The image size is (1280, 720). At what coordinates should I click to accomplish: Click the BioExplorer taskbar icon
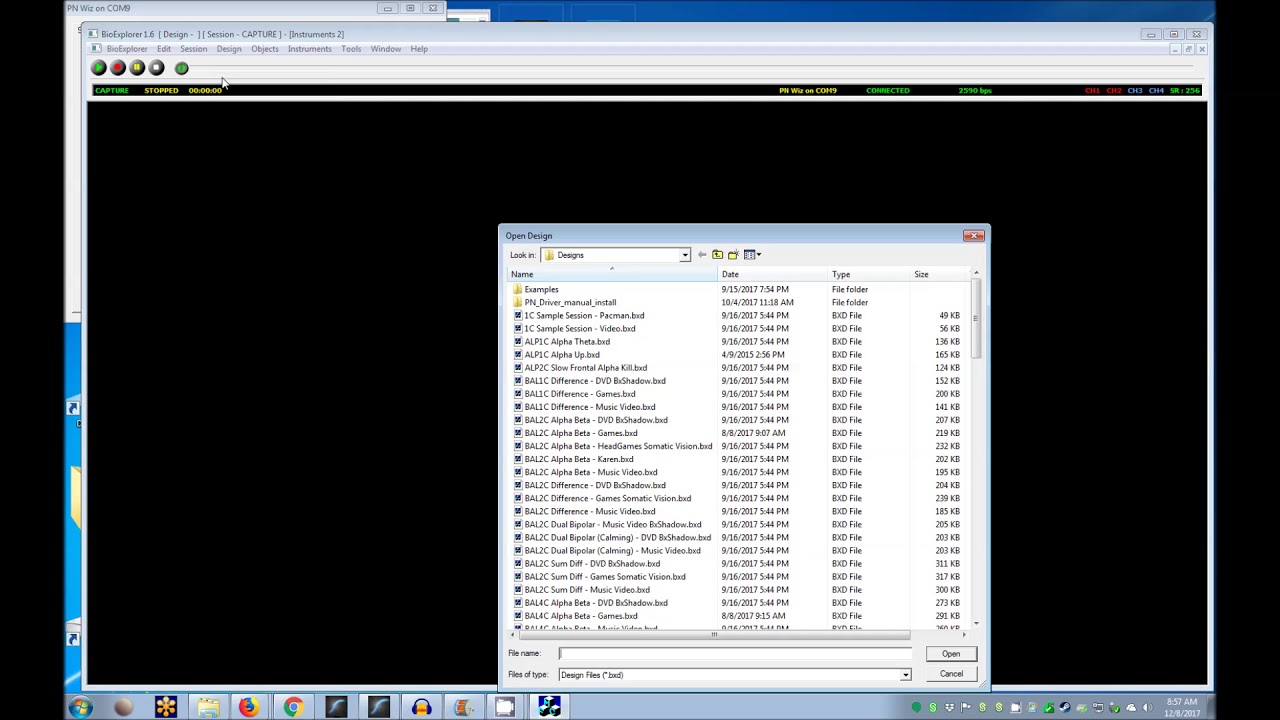(549, 708)
